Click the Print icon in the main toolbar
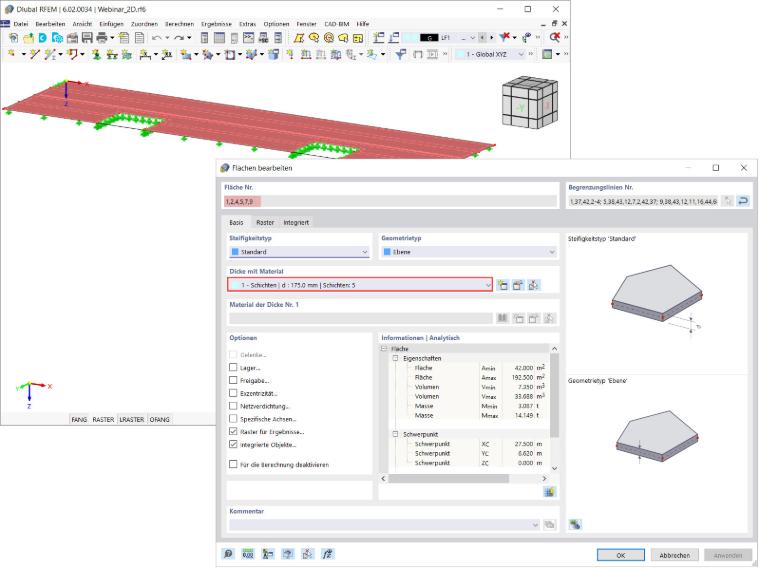This screenshot has width=760, height=570. point(102,37)
